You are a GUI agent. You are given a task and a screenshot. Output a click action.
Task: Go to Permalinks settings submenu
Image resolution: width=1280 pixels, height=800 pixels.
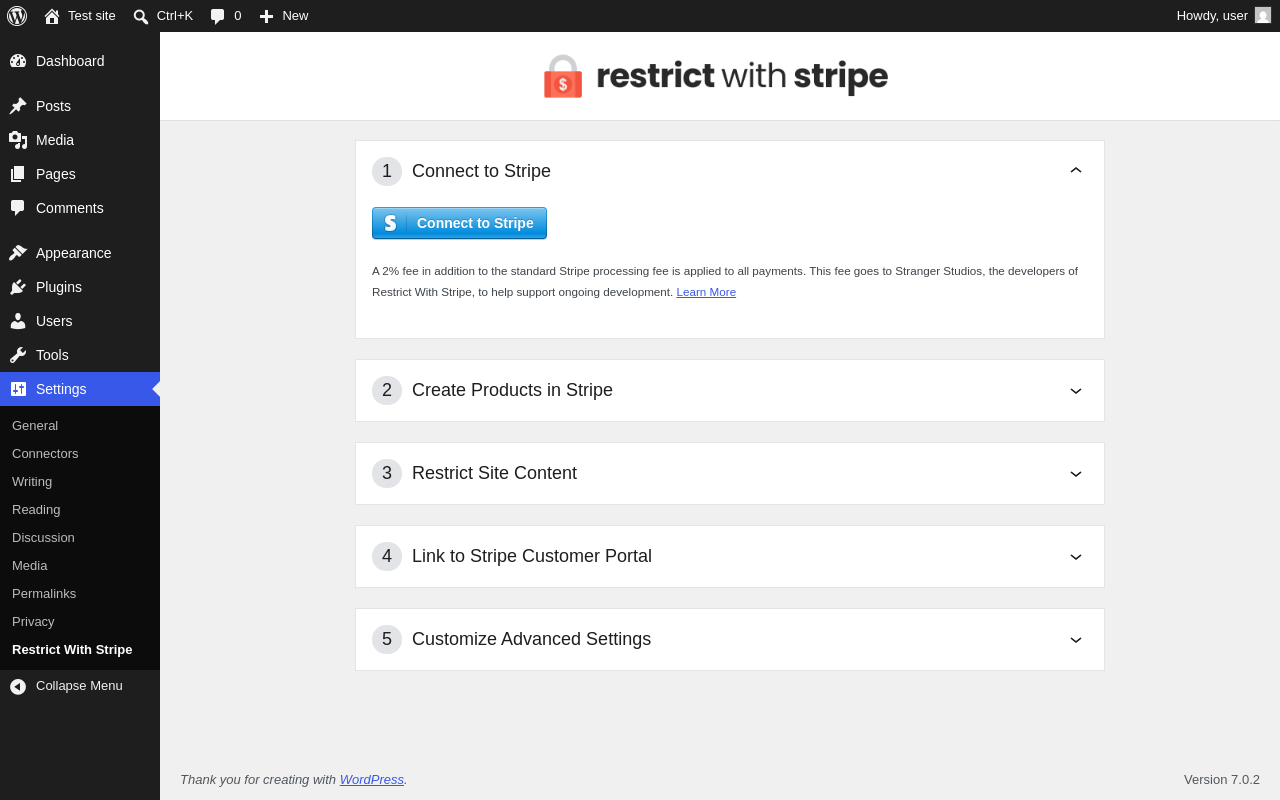click(x=44, y=593)
